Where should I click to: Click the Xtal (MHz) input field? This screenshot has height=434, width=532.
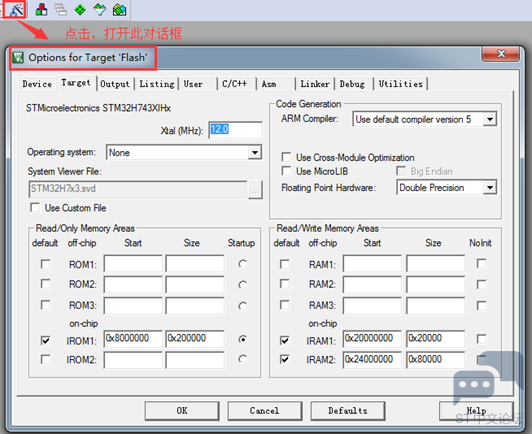[x=235, y=130]
